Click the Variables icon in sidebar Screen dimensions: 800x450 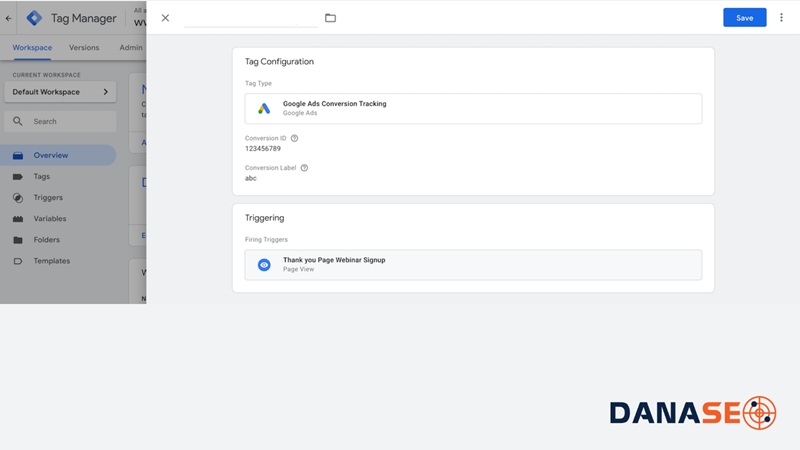[18, 219]
